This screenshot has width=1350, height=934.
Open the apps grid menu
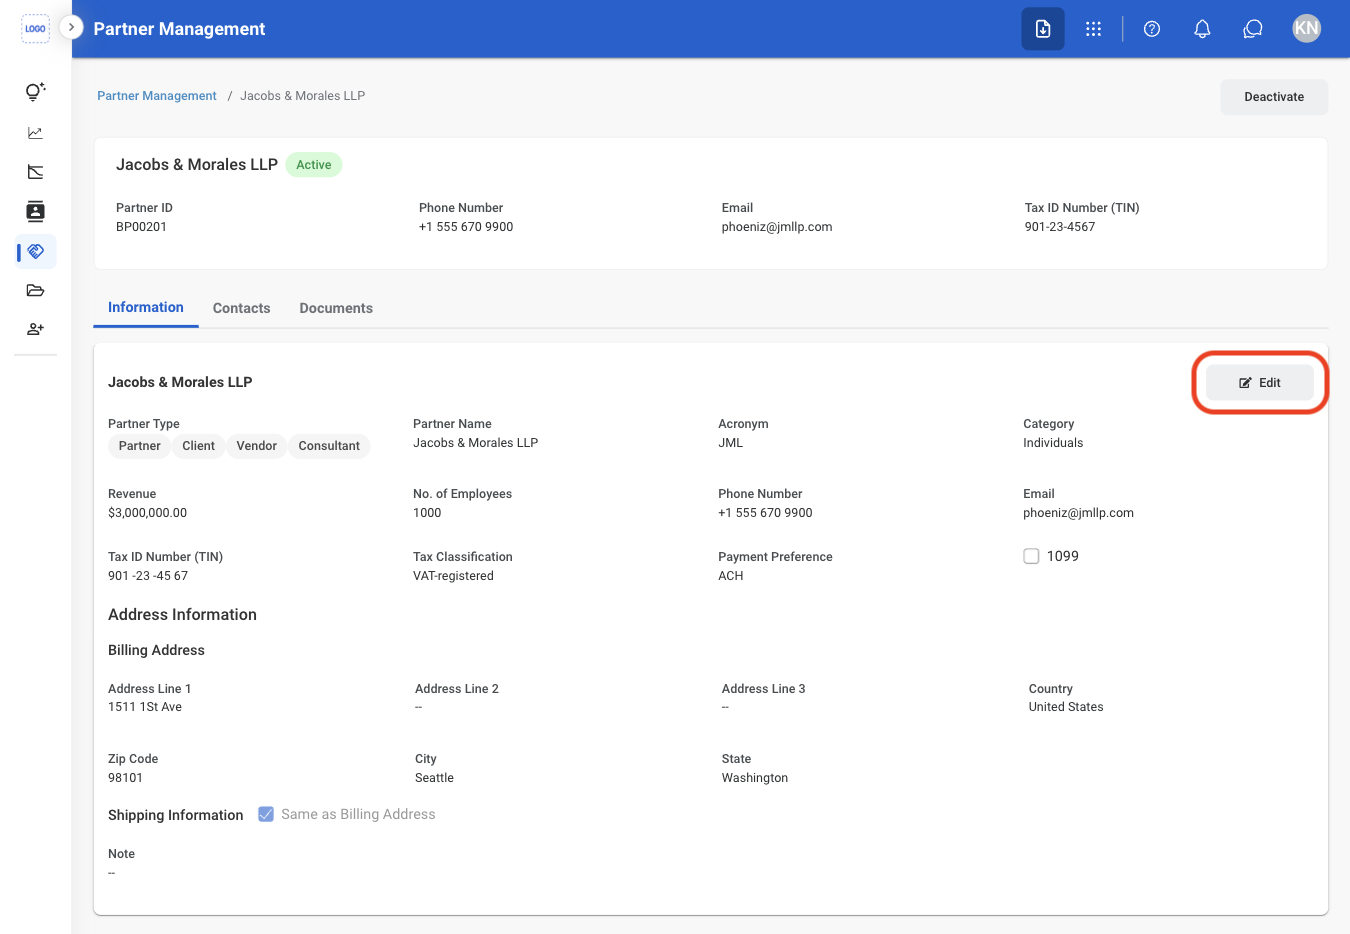(1093, 29)
